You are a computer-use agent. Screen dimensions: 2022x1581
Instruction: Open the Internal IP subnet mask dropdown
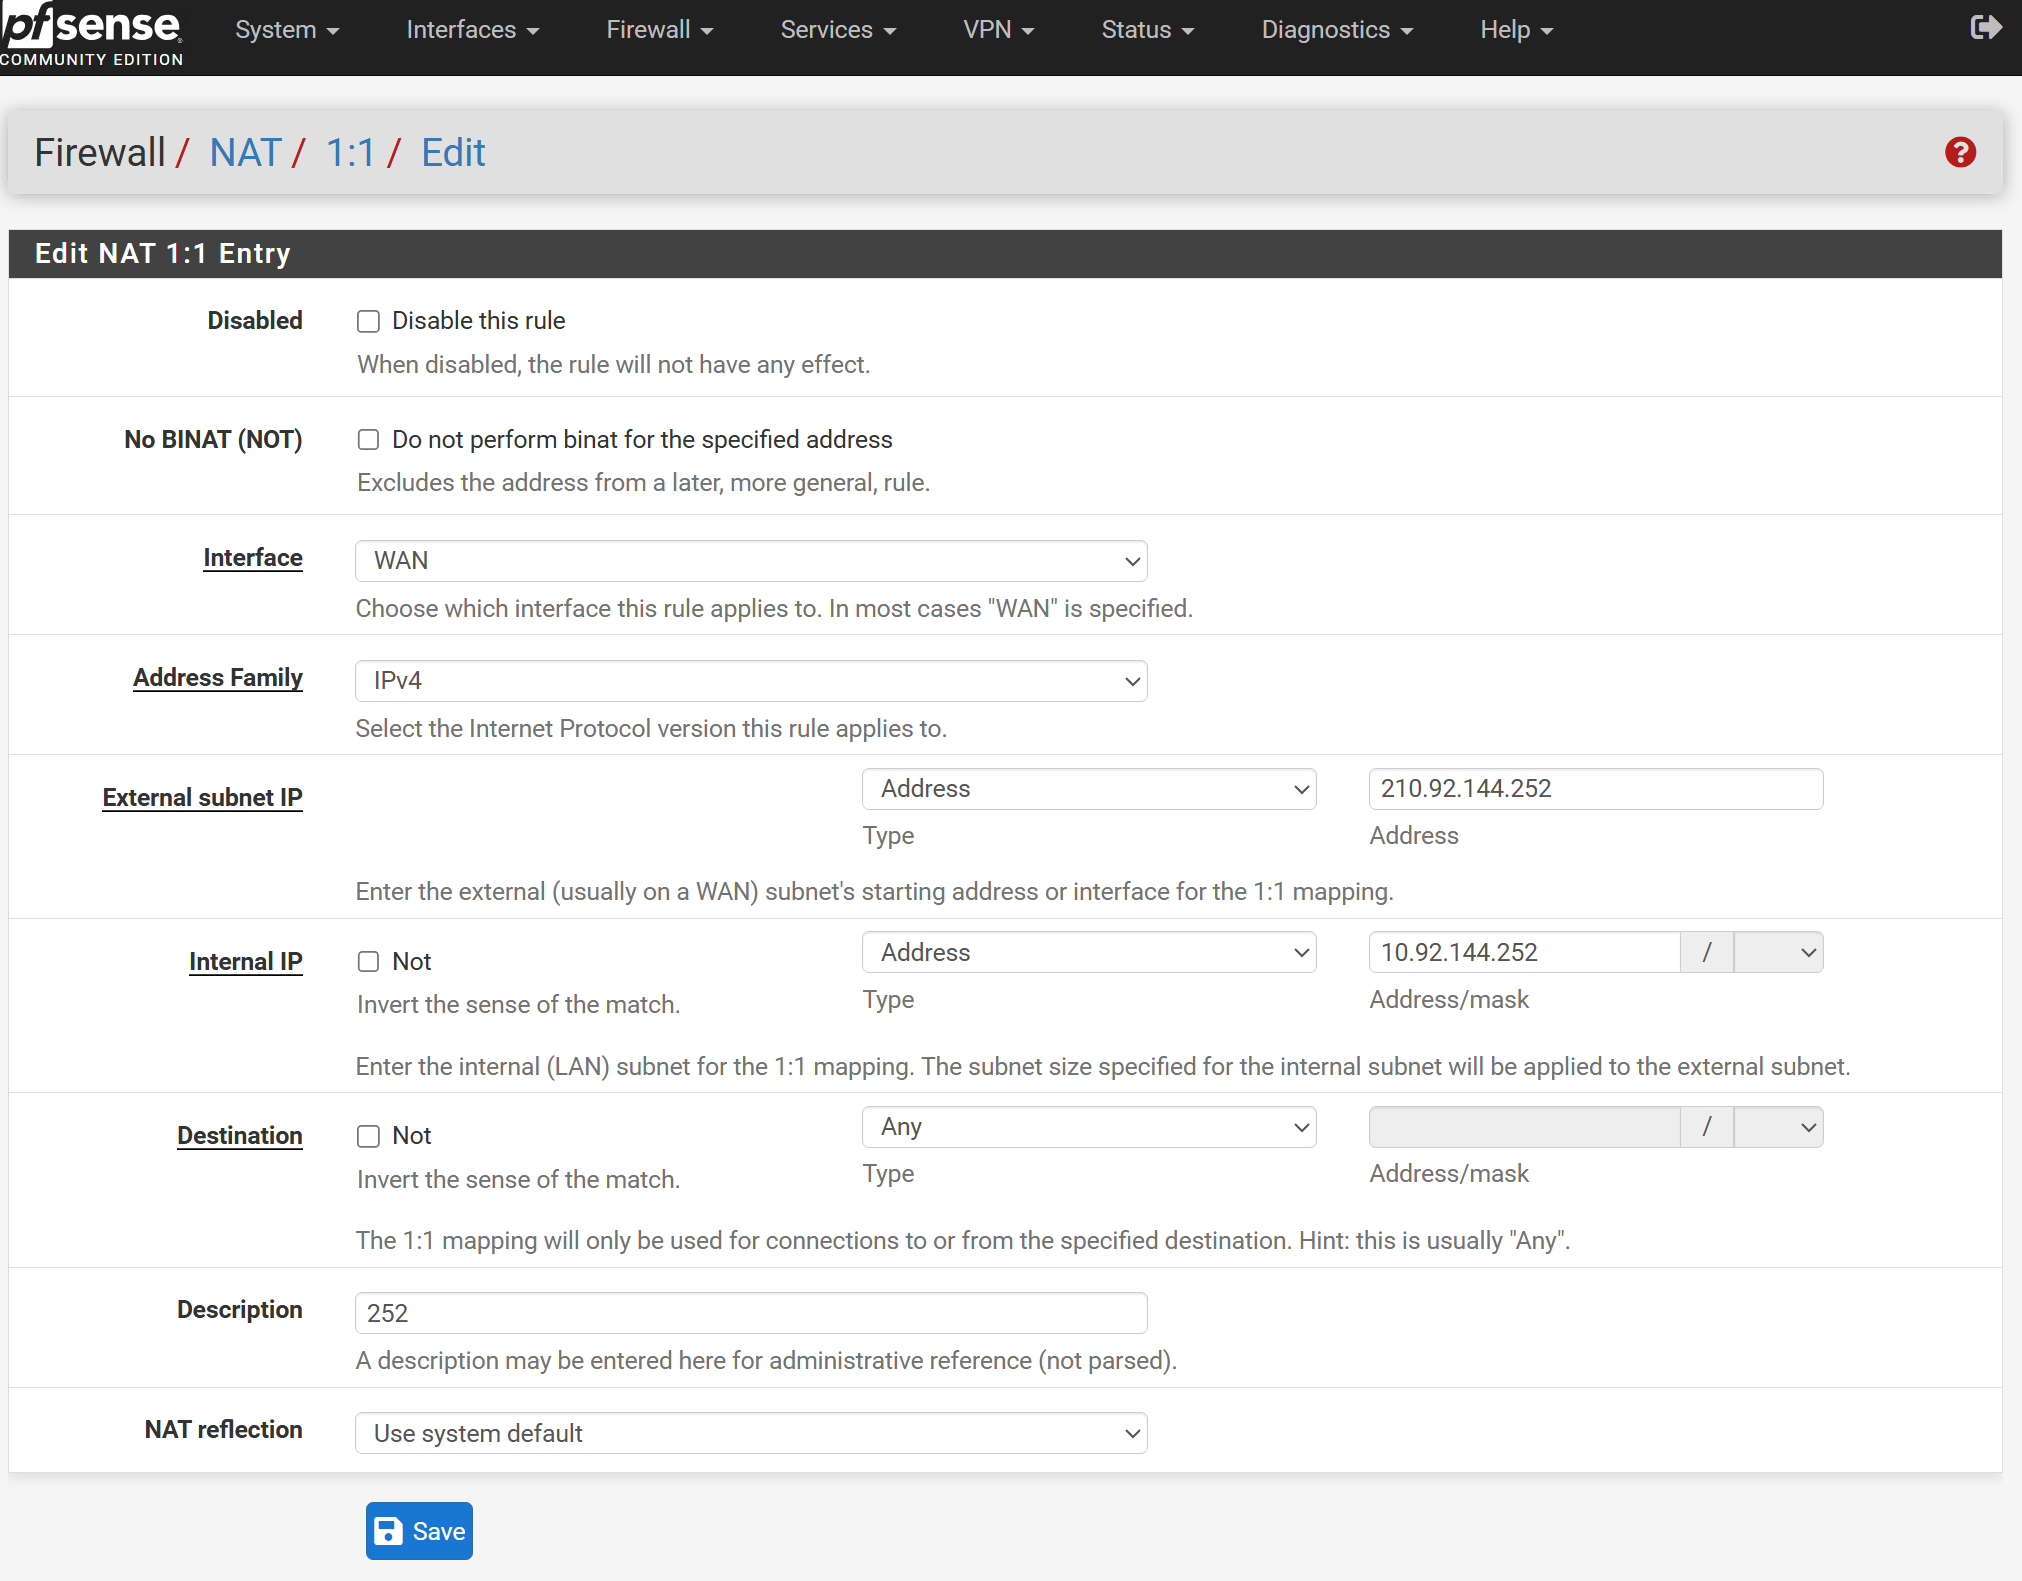[1778, 952]
